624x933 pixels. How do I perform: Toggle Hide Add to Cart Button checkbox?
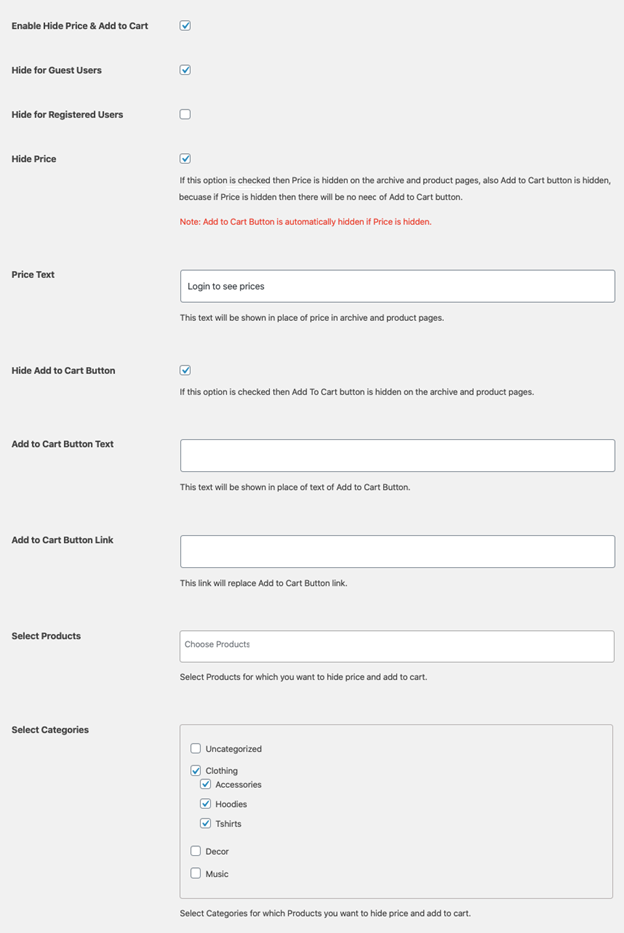185,370
